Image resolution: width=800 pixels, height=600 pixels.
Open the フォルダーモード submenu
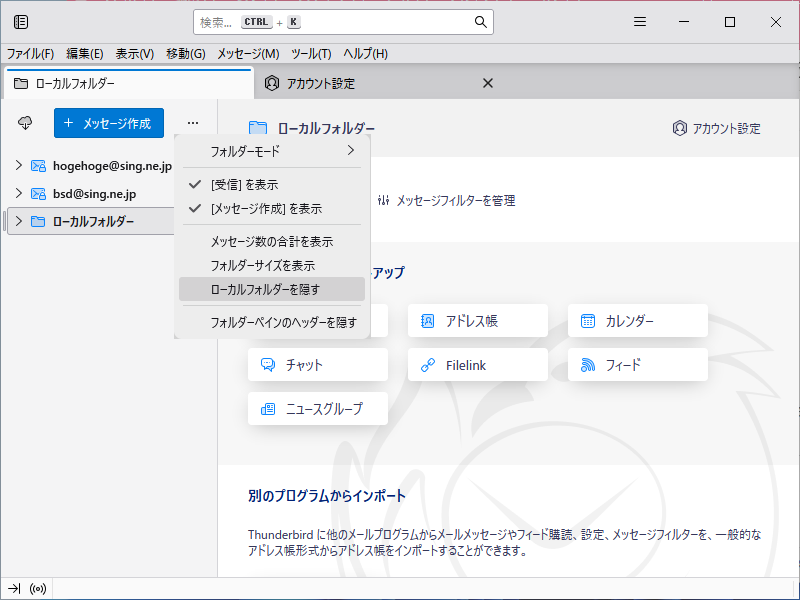pyautogui.click(x=271, y=151)
